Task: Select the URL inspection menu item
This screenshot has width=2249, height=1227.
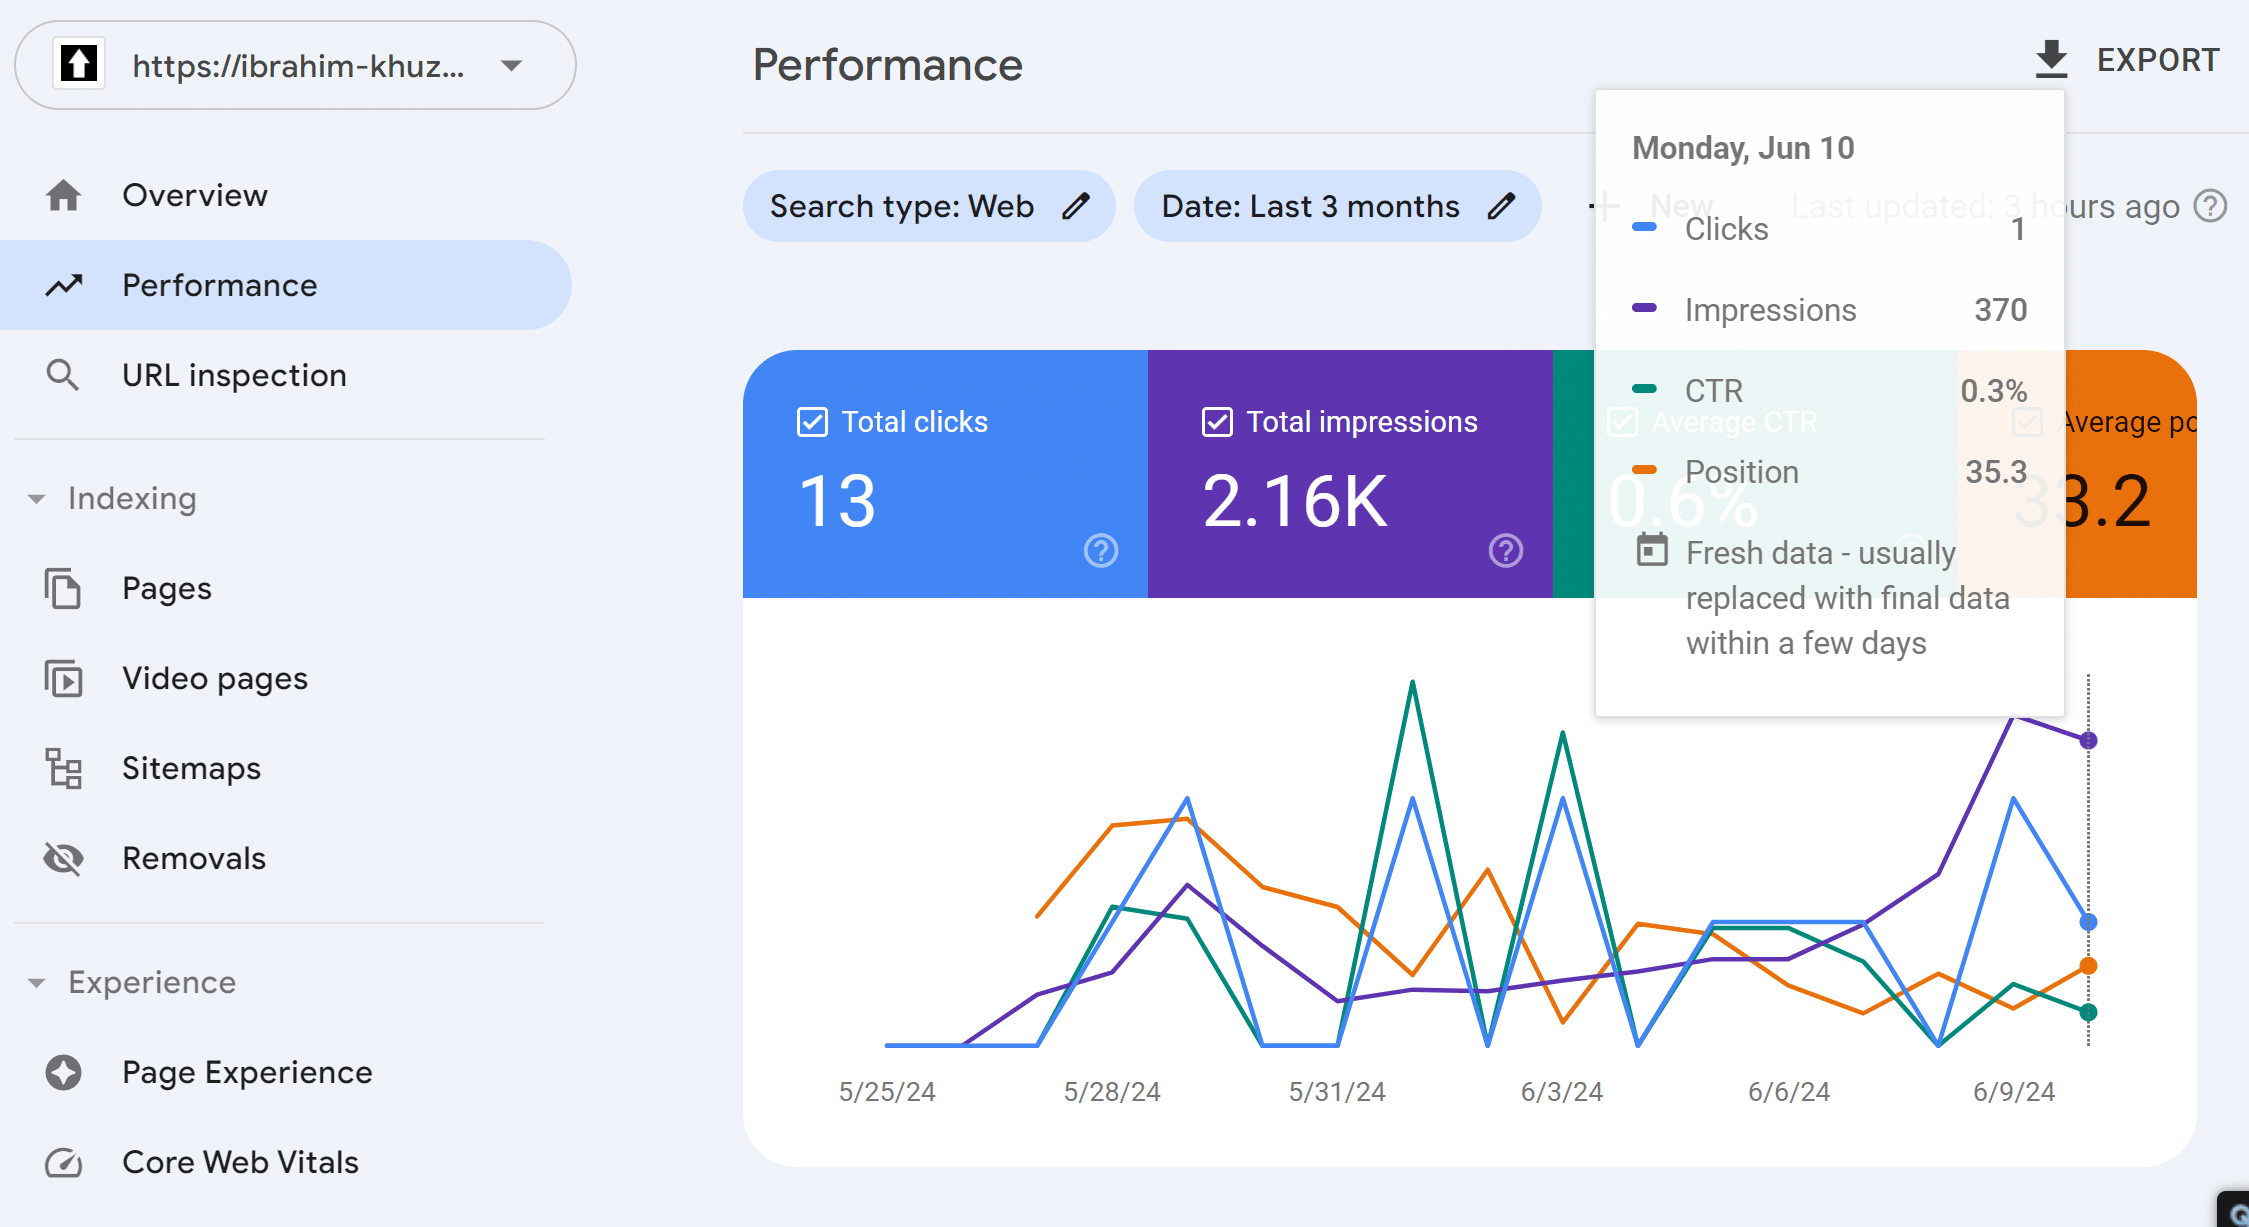Action: coord(234,373)
